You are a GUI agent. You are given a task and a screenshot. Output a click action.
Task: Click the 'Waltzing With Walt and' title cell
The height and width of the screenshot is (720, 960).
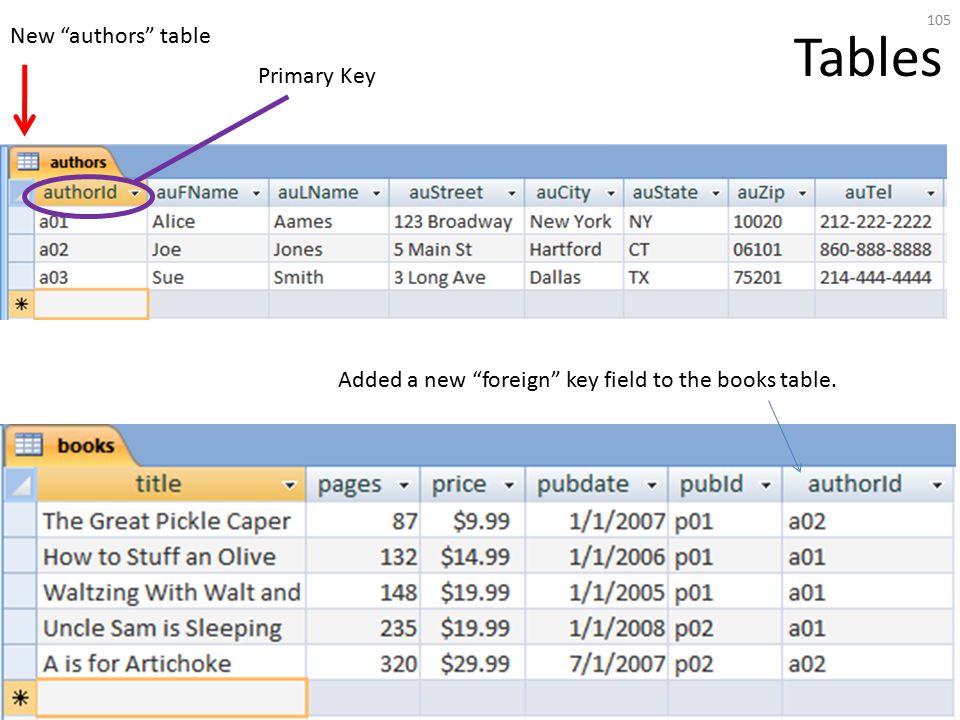click(x=171, y=592)
